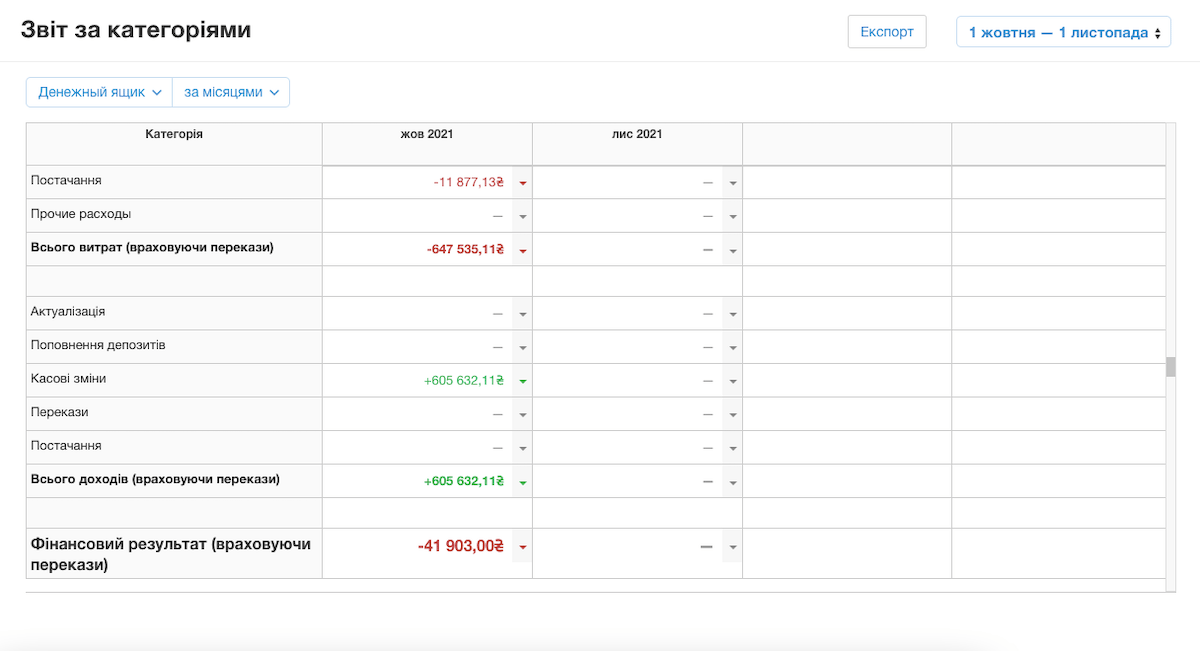Click the Експорт button
Viewport: 1200px width, 651px height.
[x=887, y=32]
